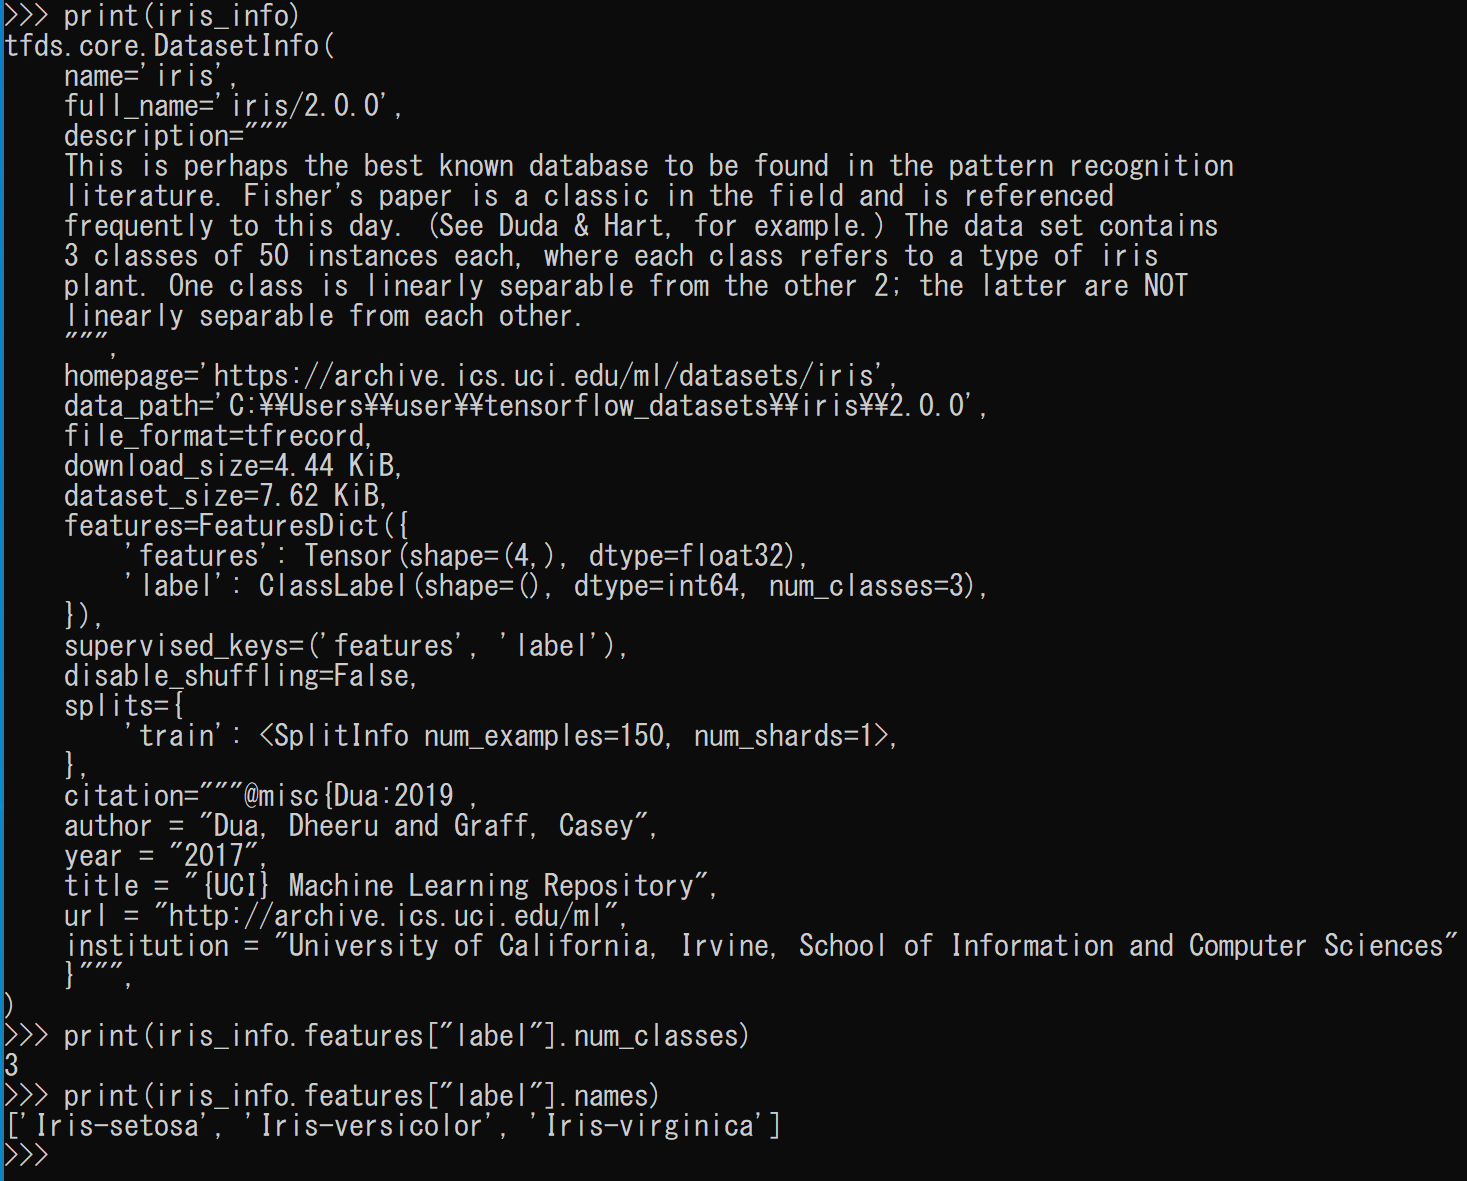This screenshot has width=1467, height=1181.
Task: Click the disable_shuffling=False line
Action: coord(241,676)
